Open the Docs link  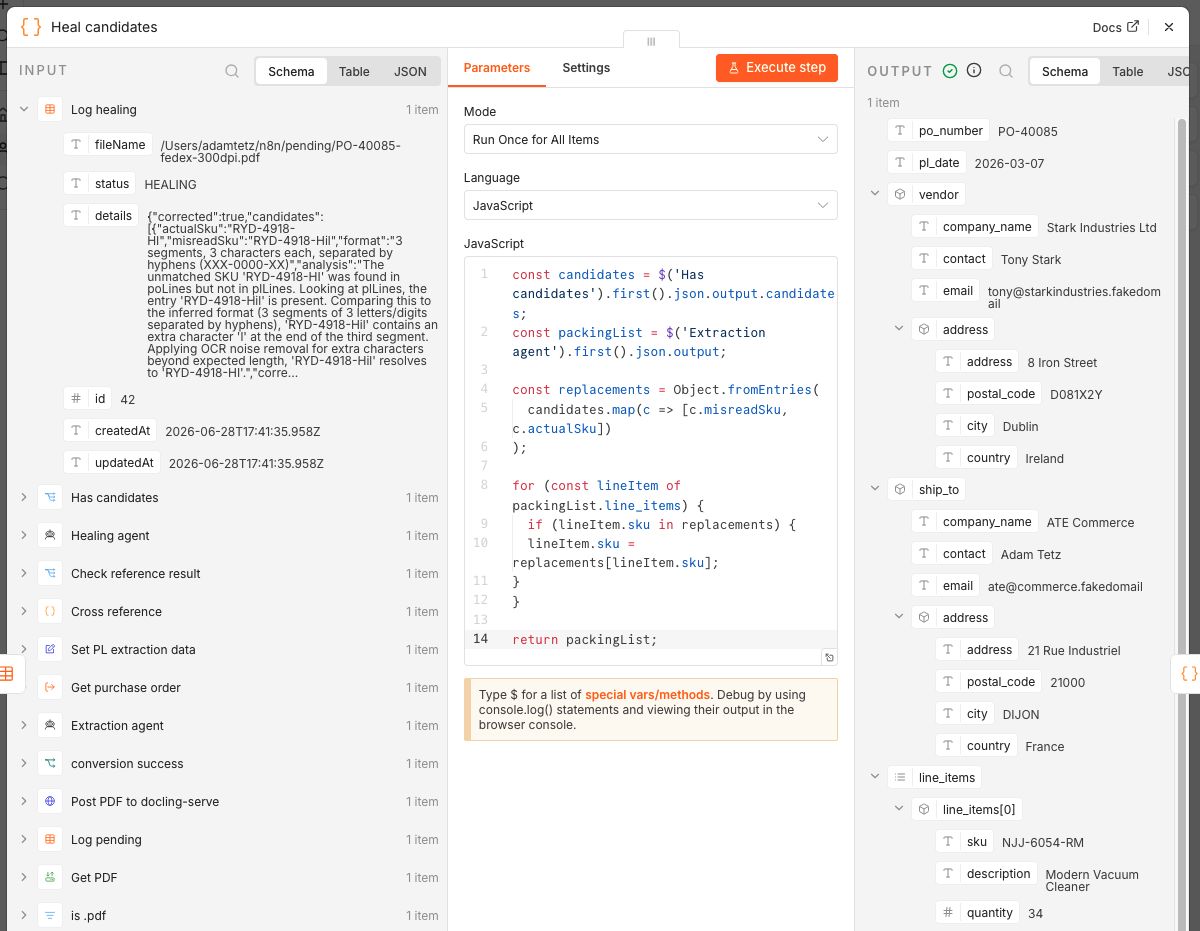click(1115, 27)
